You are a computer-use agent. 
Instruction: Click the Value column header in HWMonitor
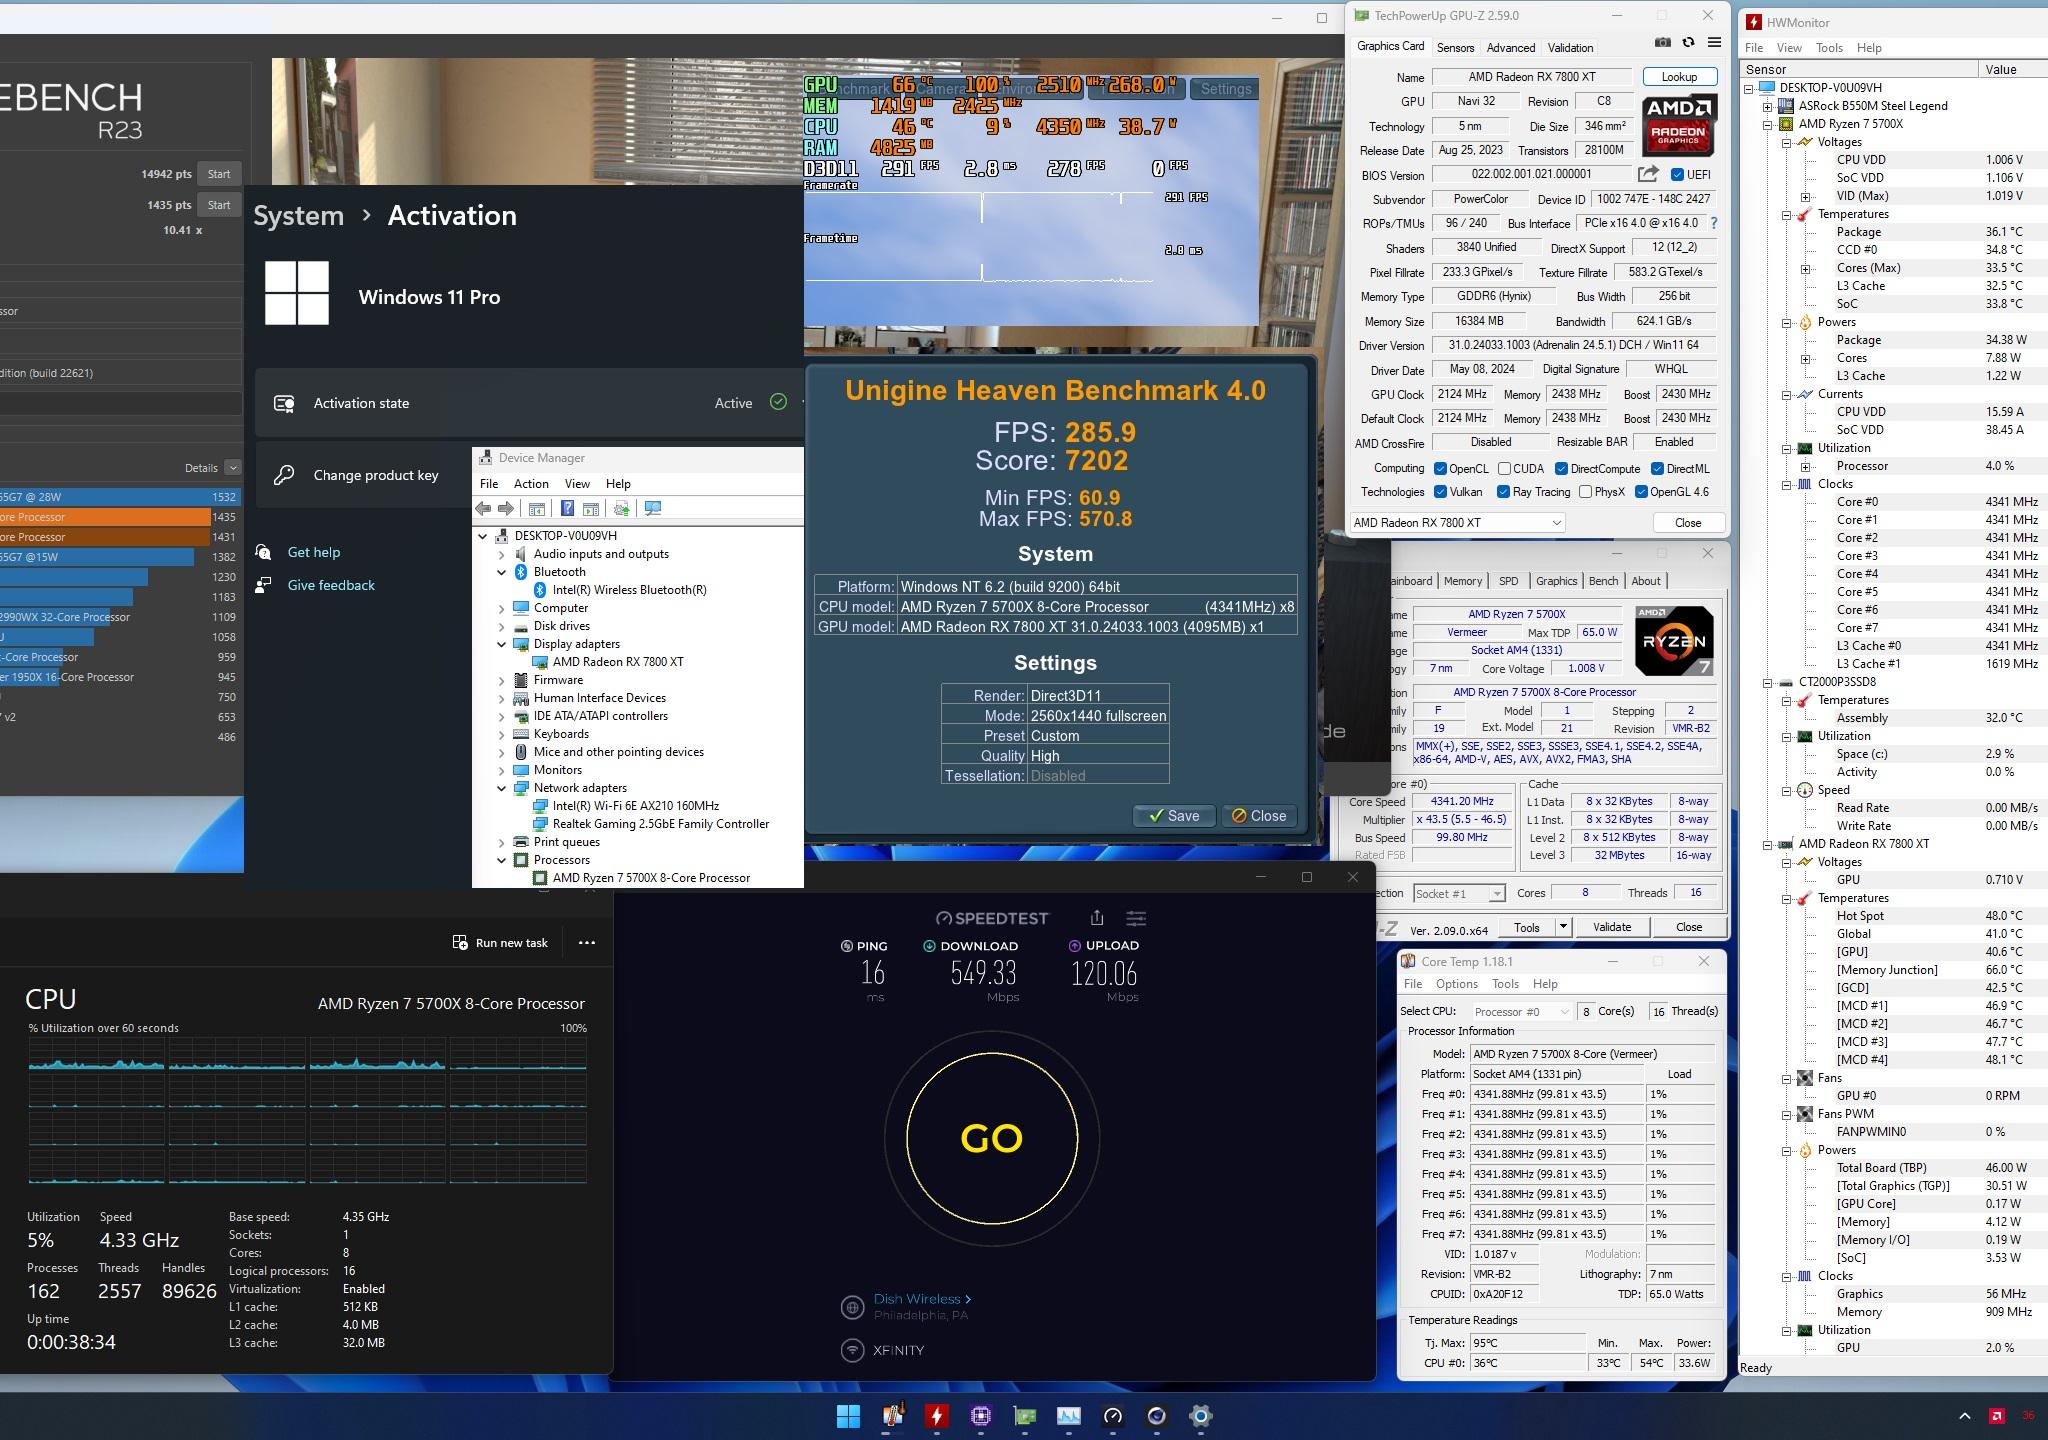pyautogui.click(x=2011, y=69)
